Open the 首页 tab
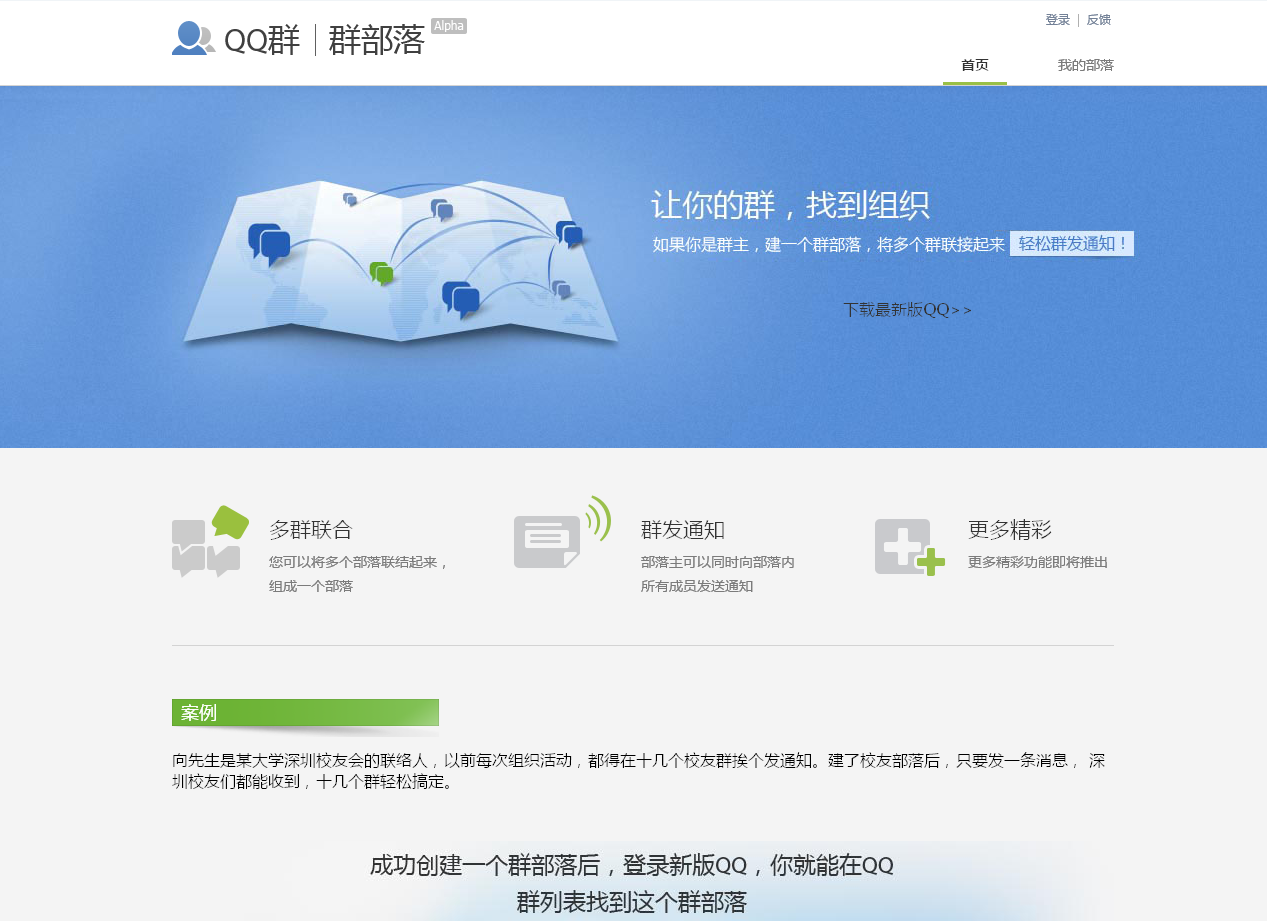This screenshot has height=921, width=1267. pyautogui.click(x=975, y=65)
